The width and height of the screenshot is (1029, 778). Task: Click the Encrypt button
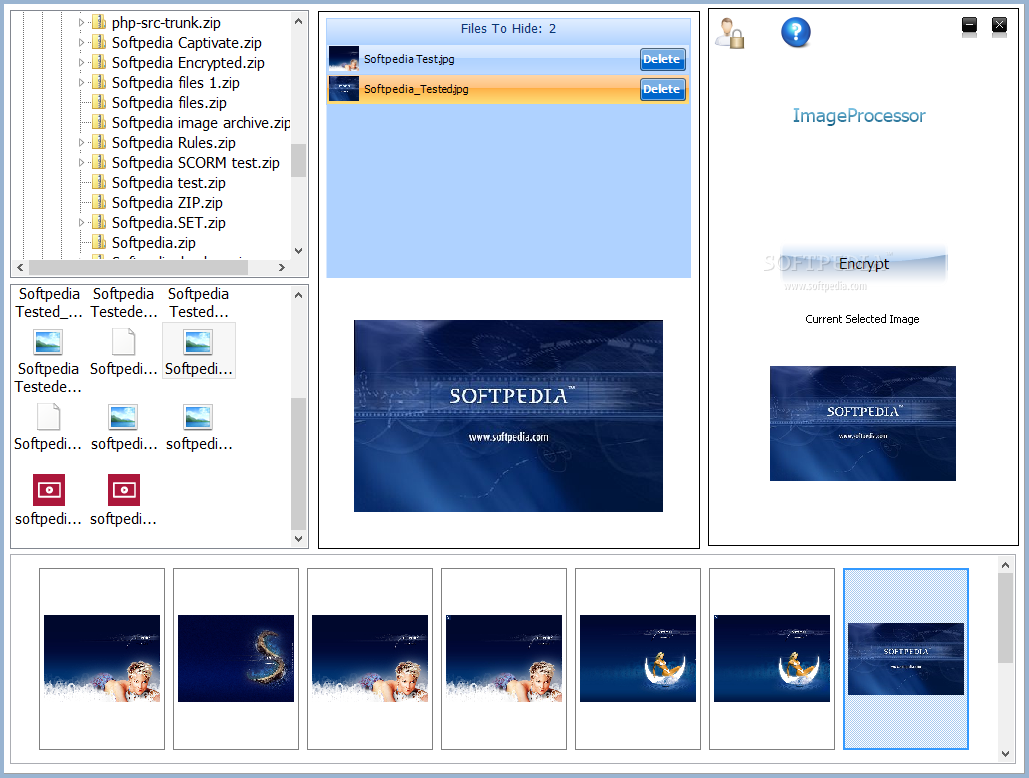[864, 264]
